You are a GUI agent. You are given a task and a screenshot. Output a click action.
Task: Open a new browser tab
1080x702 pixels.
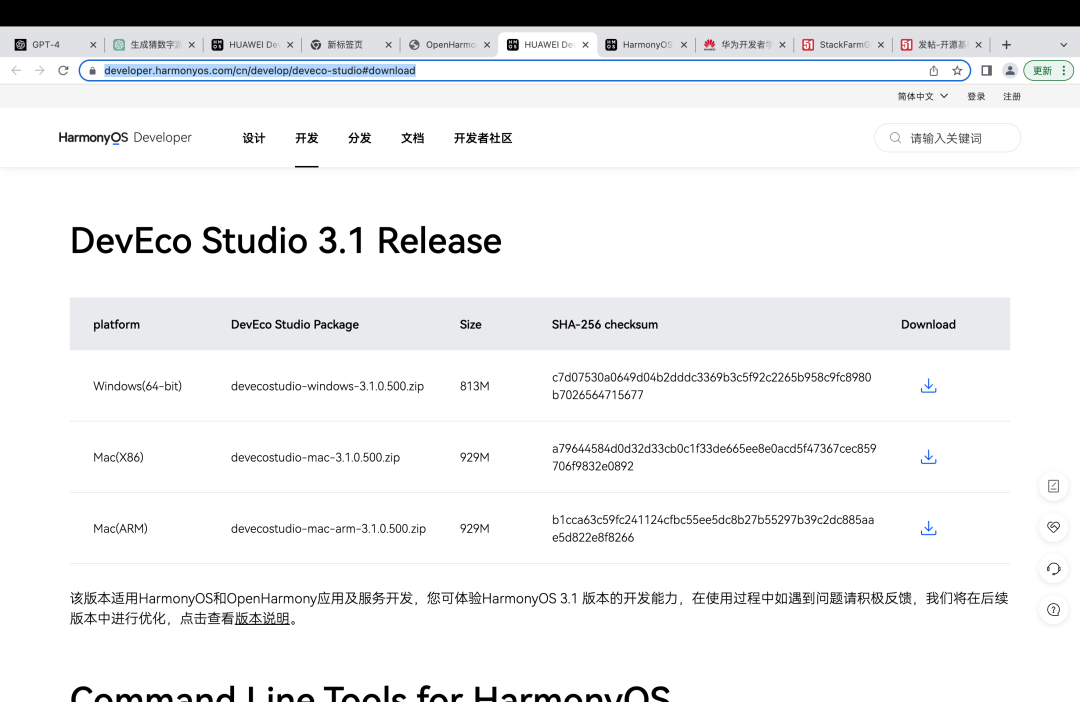[x=1006, y=45]
